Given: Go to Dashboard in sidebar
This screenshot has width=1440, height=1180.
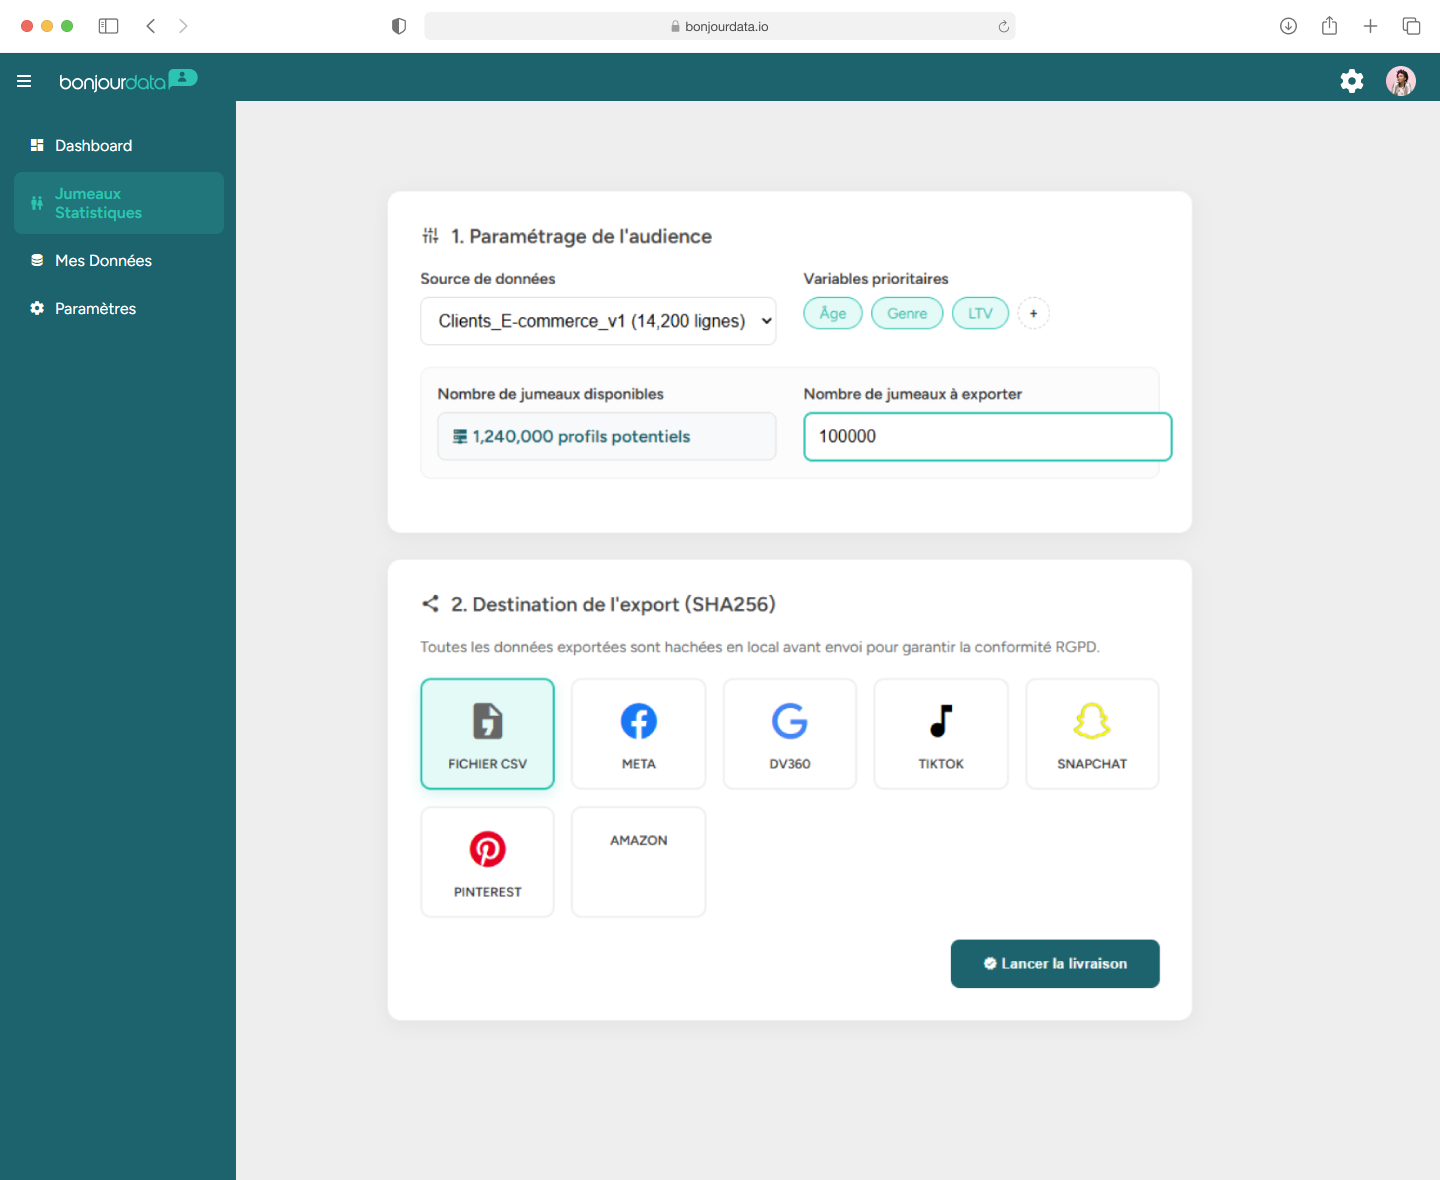Looking at the screenshot, I should pos(93,146).
